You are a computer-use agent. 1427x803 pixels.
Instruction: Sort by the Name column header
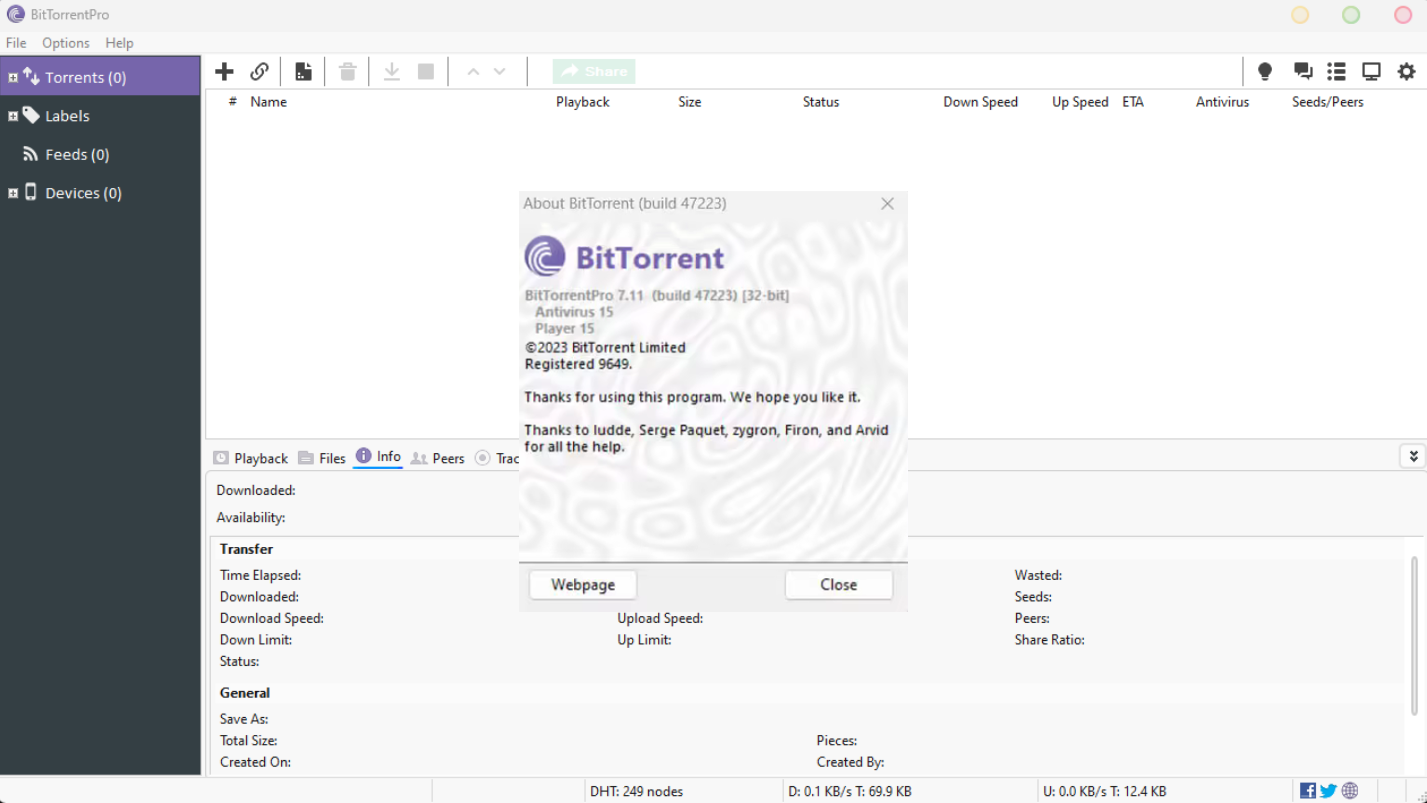tap(269, 102)
